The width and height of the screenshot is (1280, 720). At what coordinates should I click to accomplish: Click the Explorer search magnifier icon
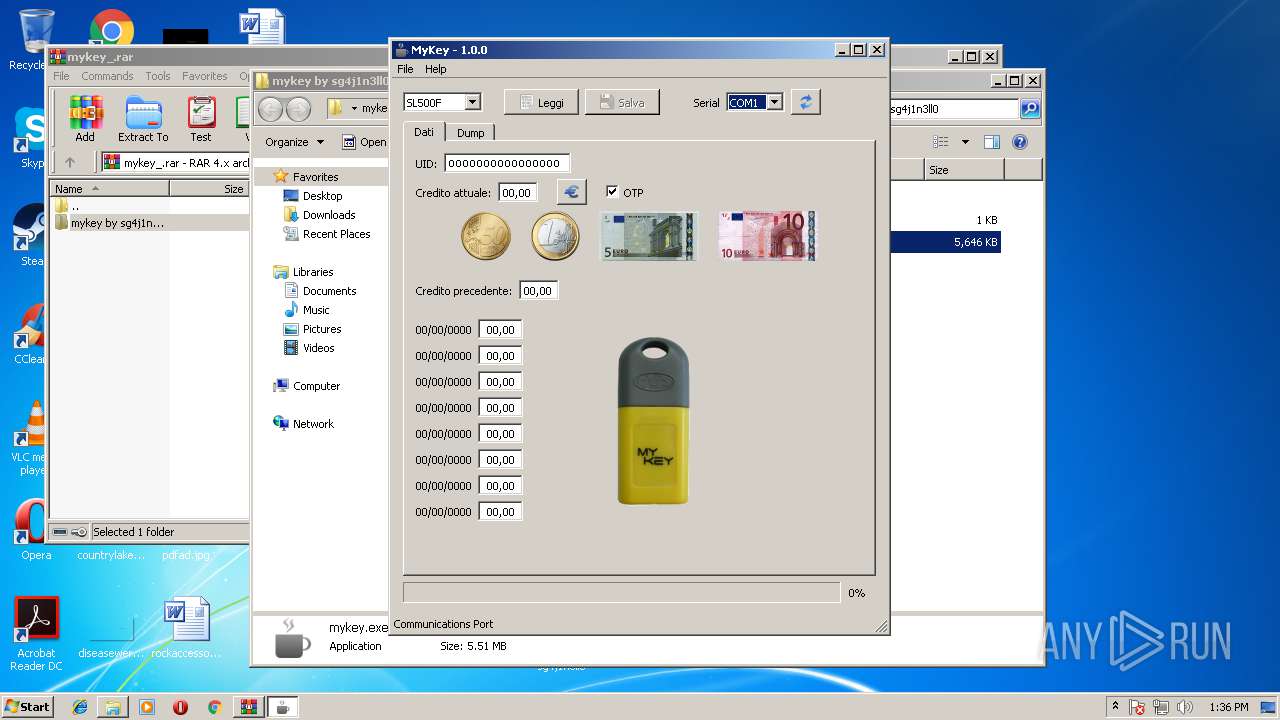point(1029,109)
